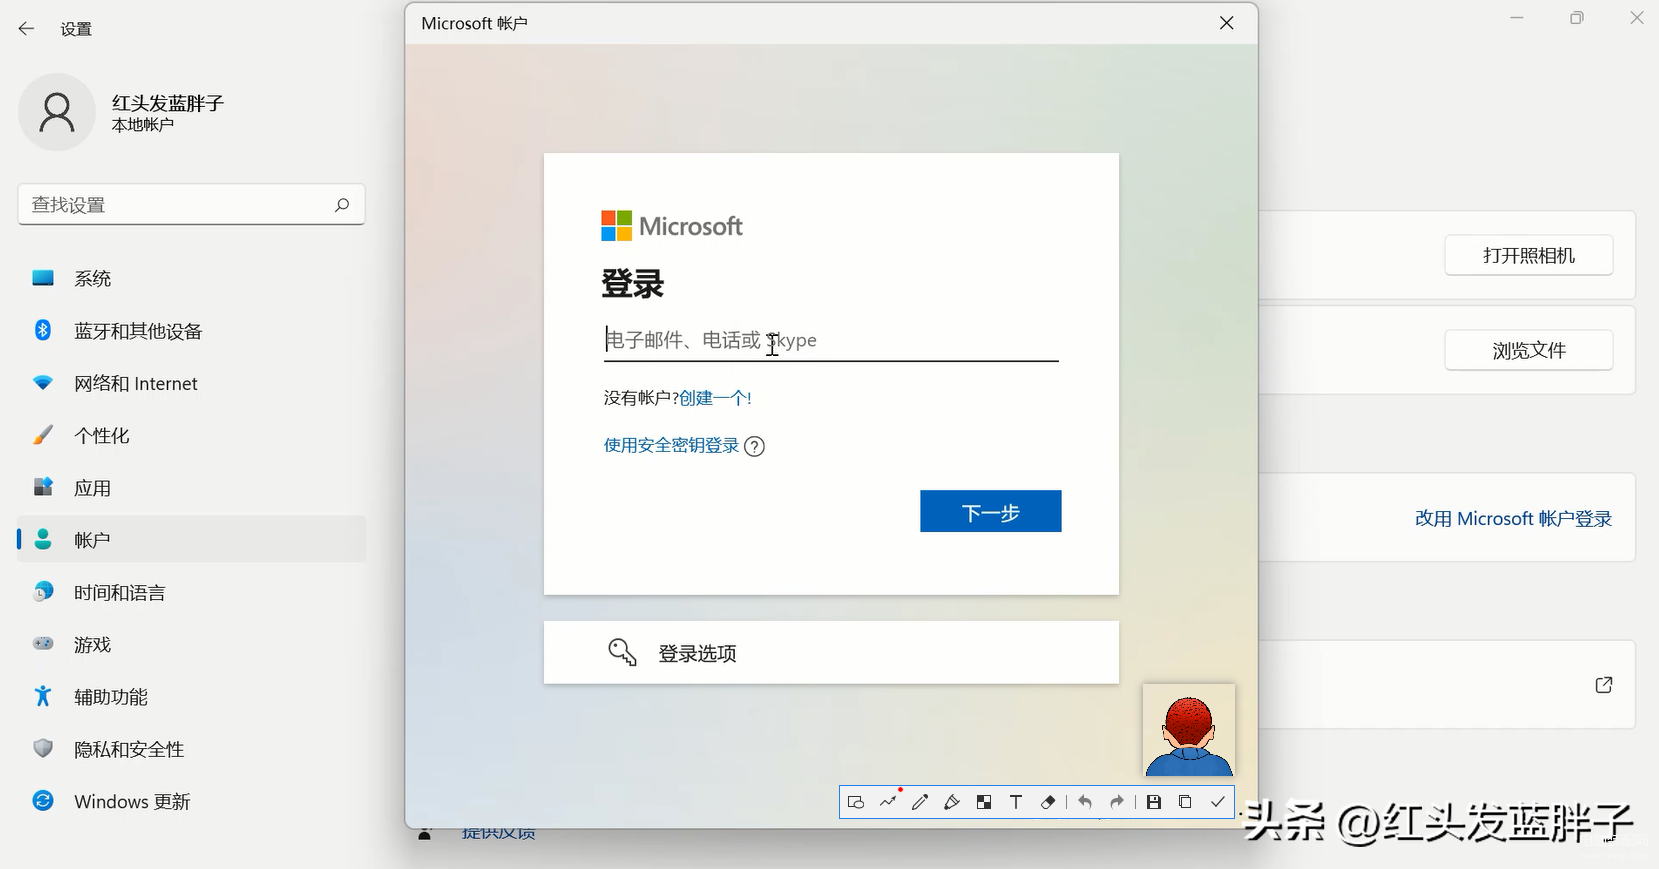Click the 创建一个! link
This screenshot has height=869, width=1659.
coord(715,398)
